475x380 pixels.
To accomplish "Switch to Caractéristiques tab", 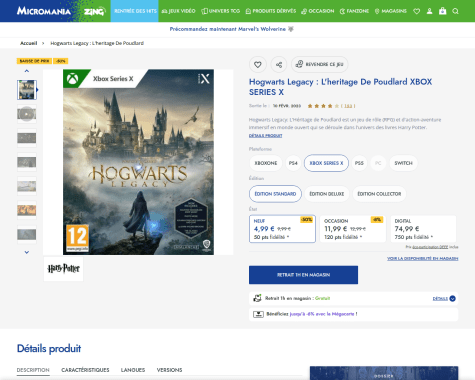I will [x=85, y=370].
